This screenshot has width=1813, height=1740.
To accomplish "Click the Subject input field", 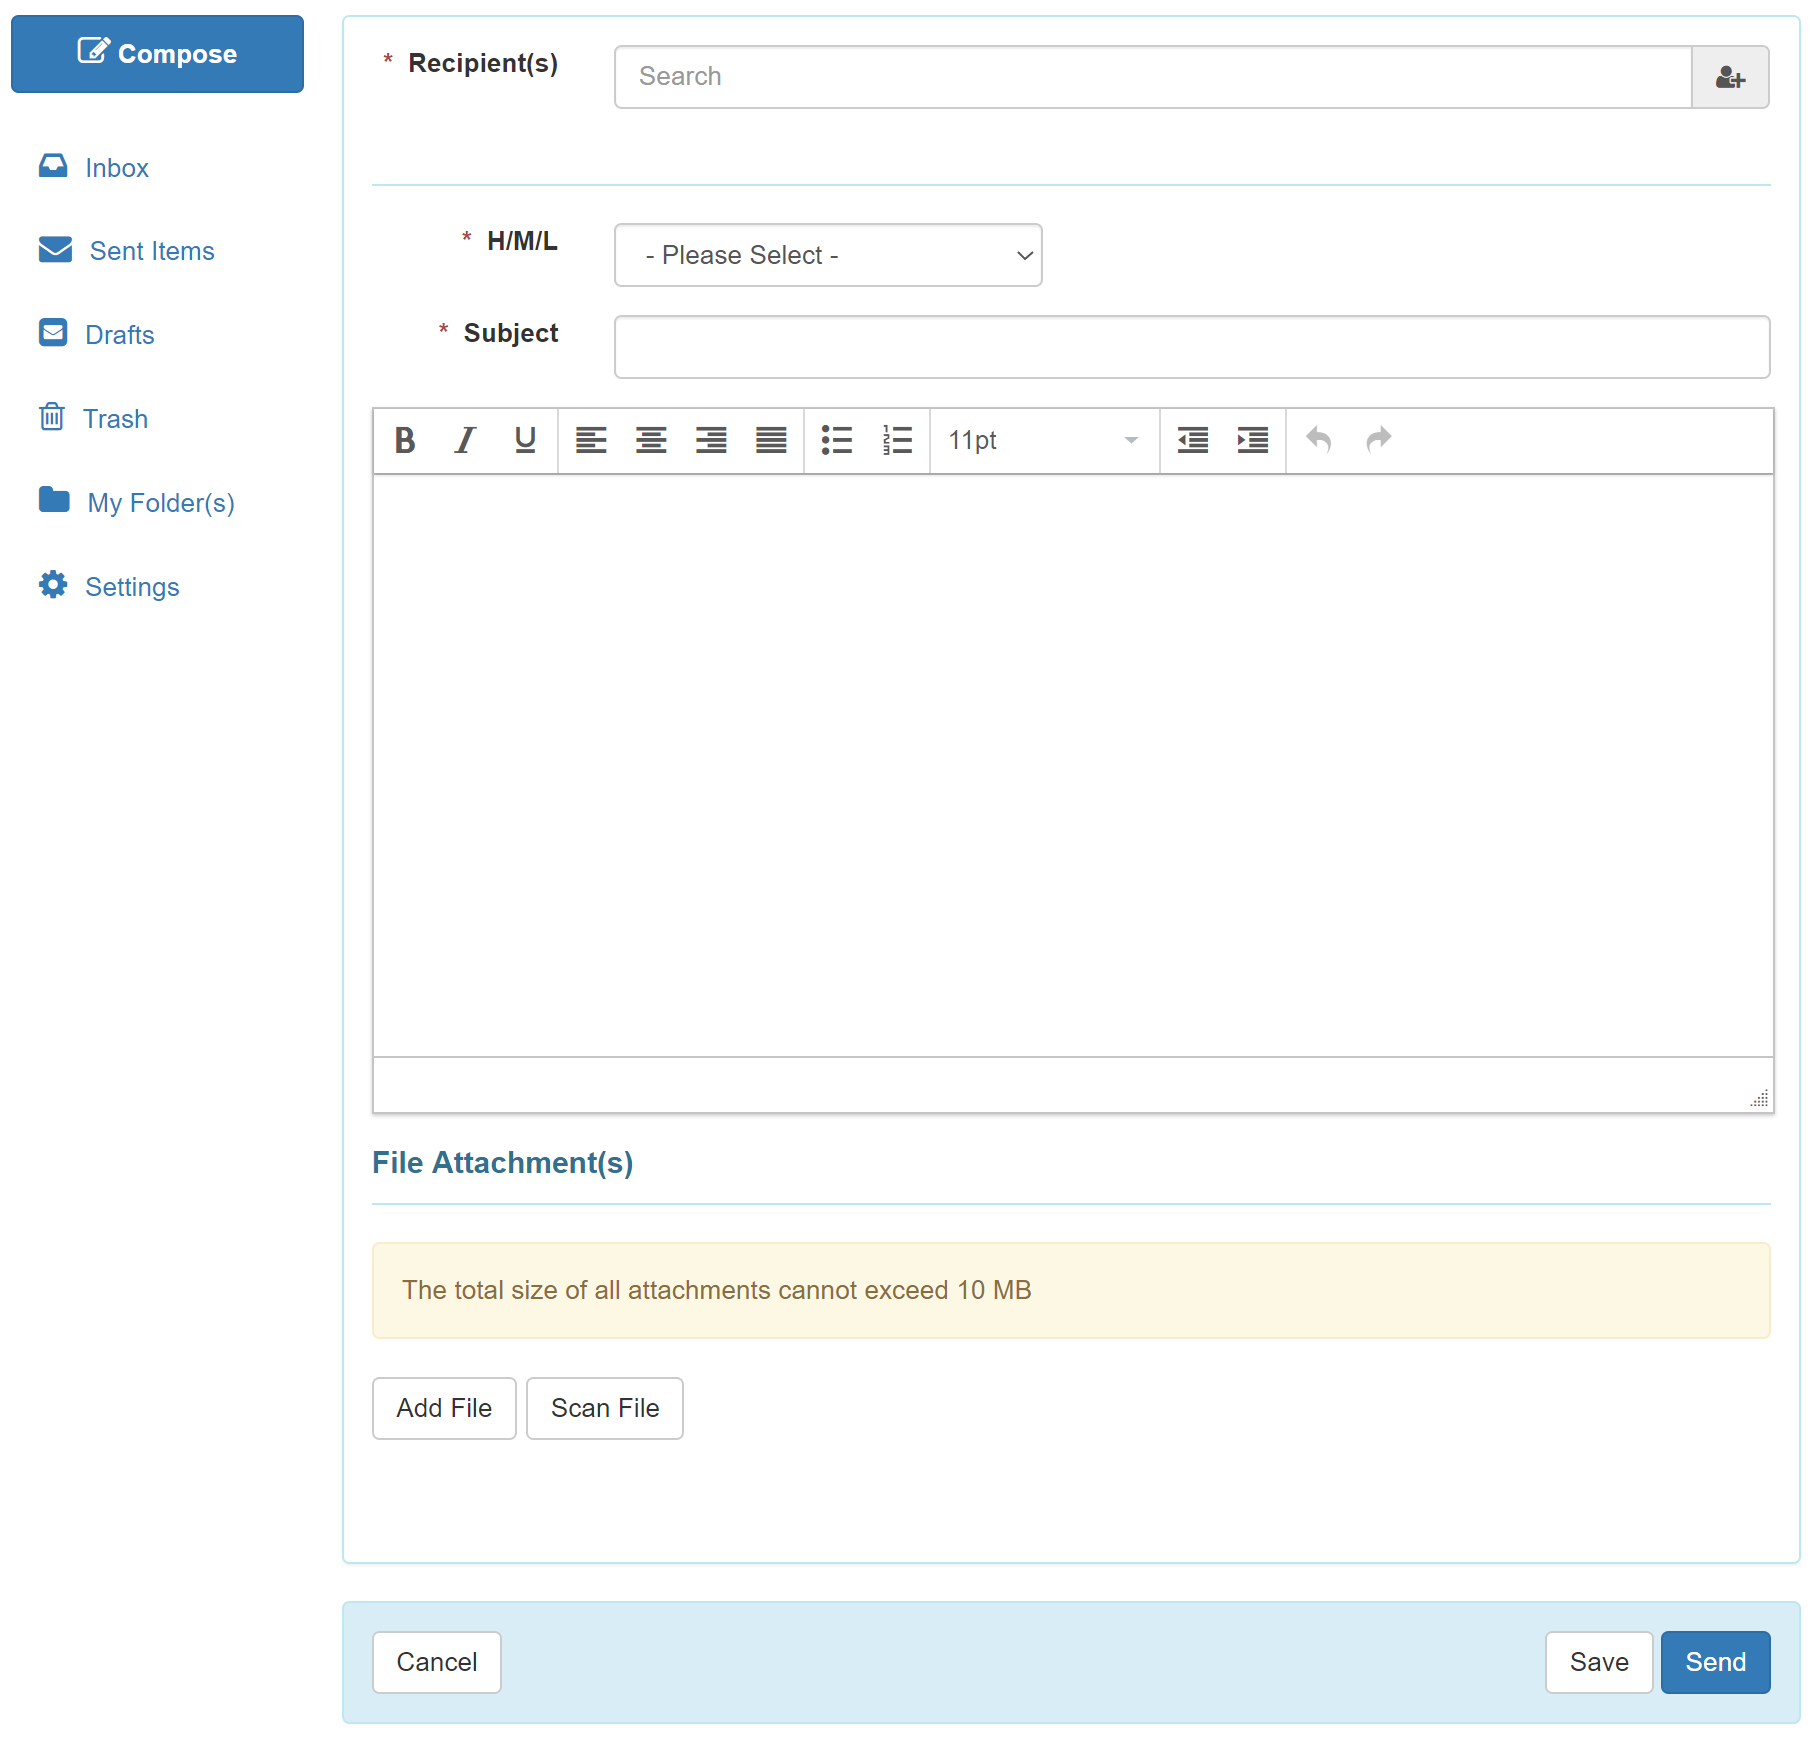I will (1192, 347).
